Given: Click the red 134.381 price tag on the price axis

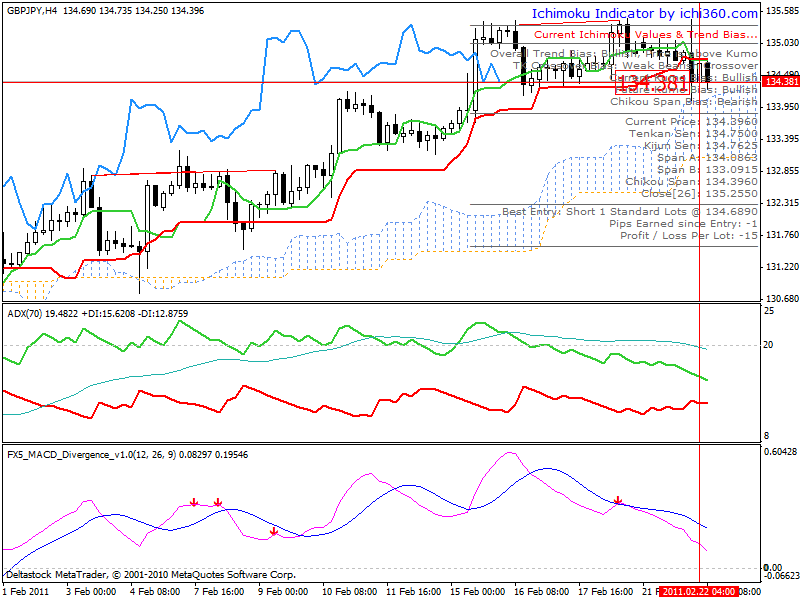Looking at the screenshot, I should pyautogui.click(x=781, y=82).
